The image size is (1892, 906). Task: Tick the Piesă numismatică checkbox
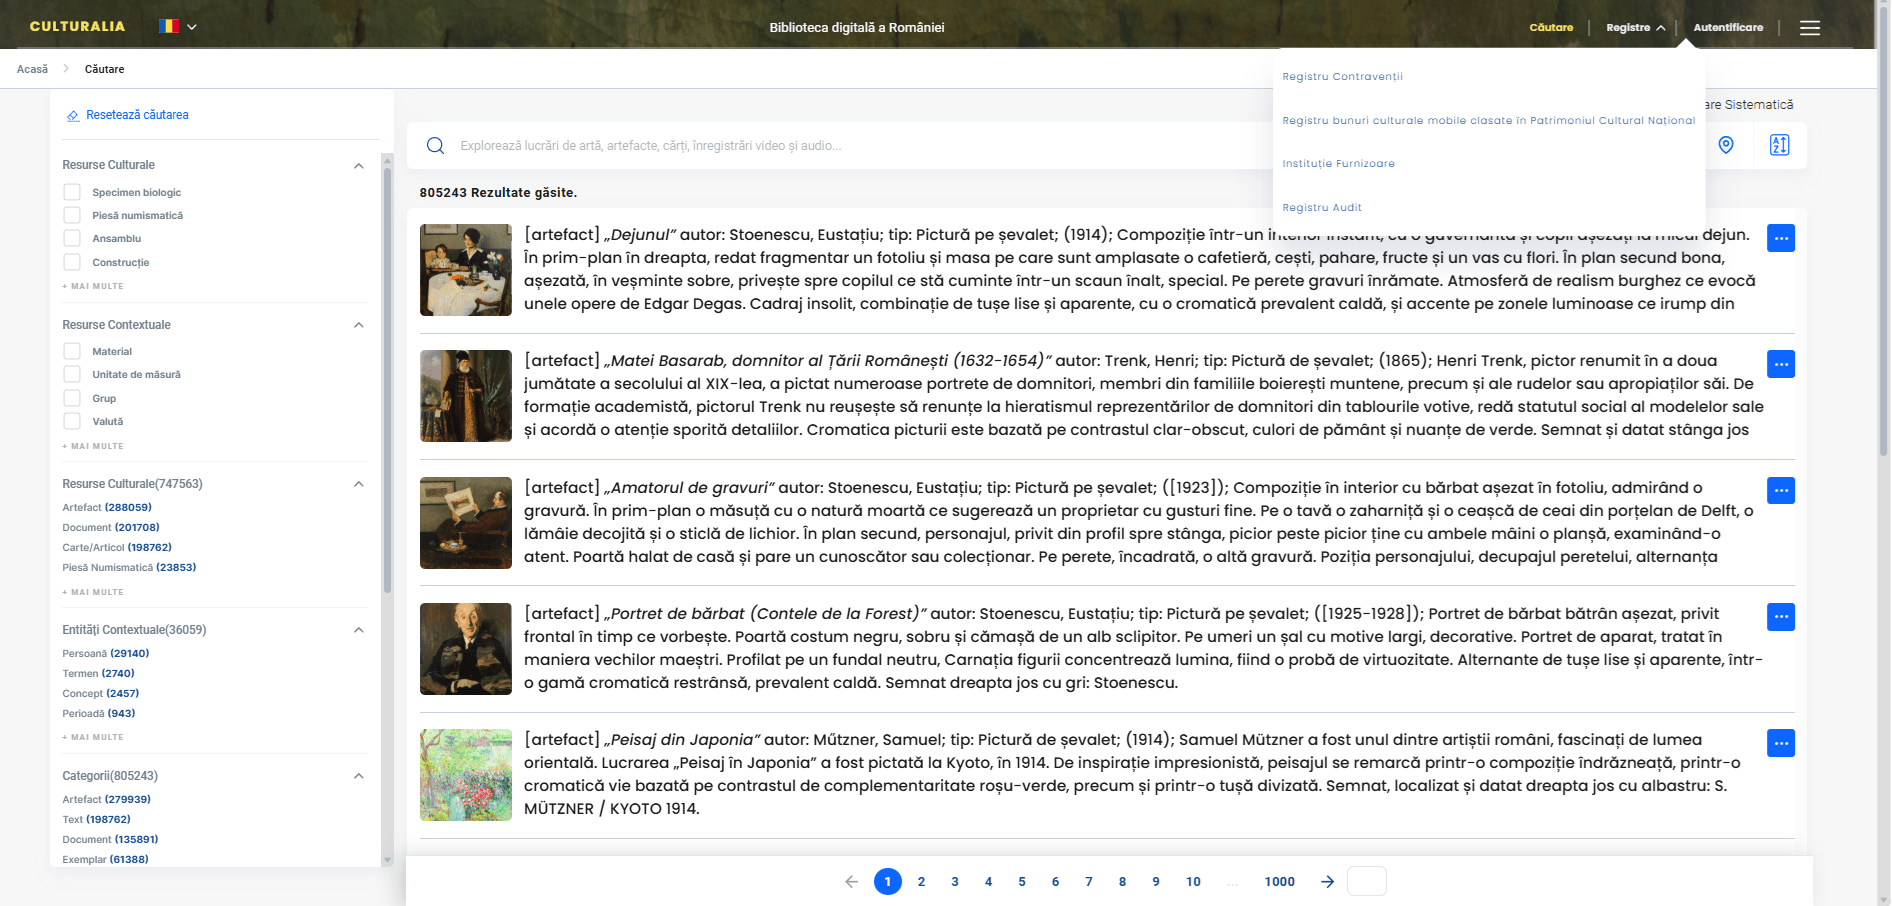point(72,215)
